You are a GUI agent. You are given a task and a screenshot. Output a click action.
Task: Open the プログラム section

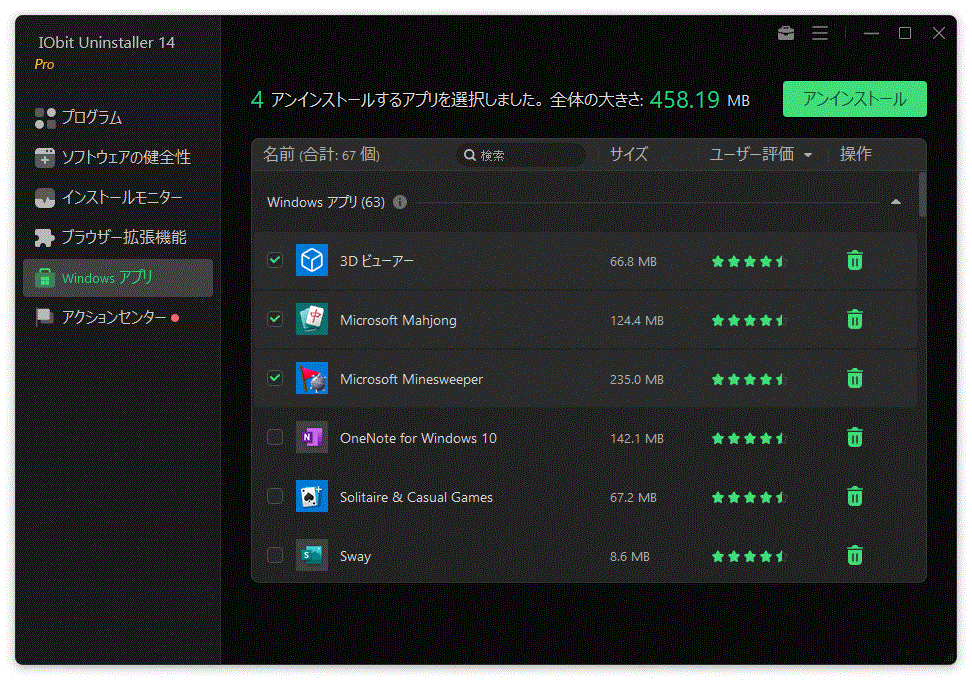pos(118,118)
